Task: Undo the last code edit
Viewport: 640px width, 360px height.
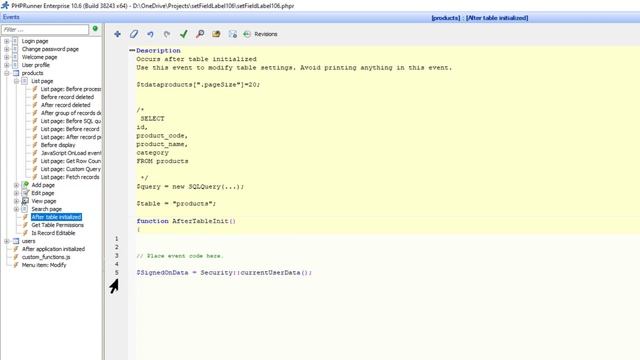Action: click(x=151, y=34)
